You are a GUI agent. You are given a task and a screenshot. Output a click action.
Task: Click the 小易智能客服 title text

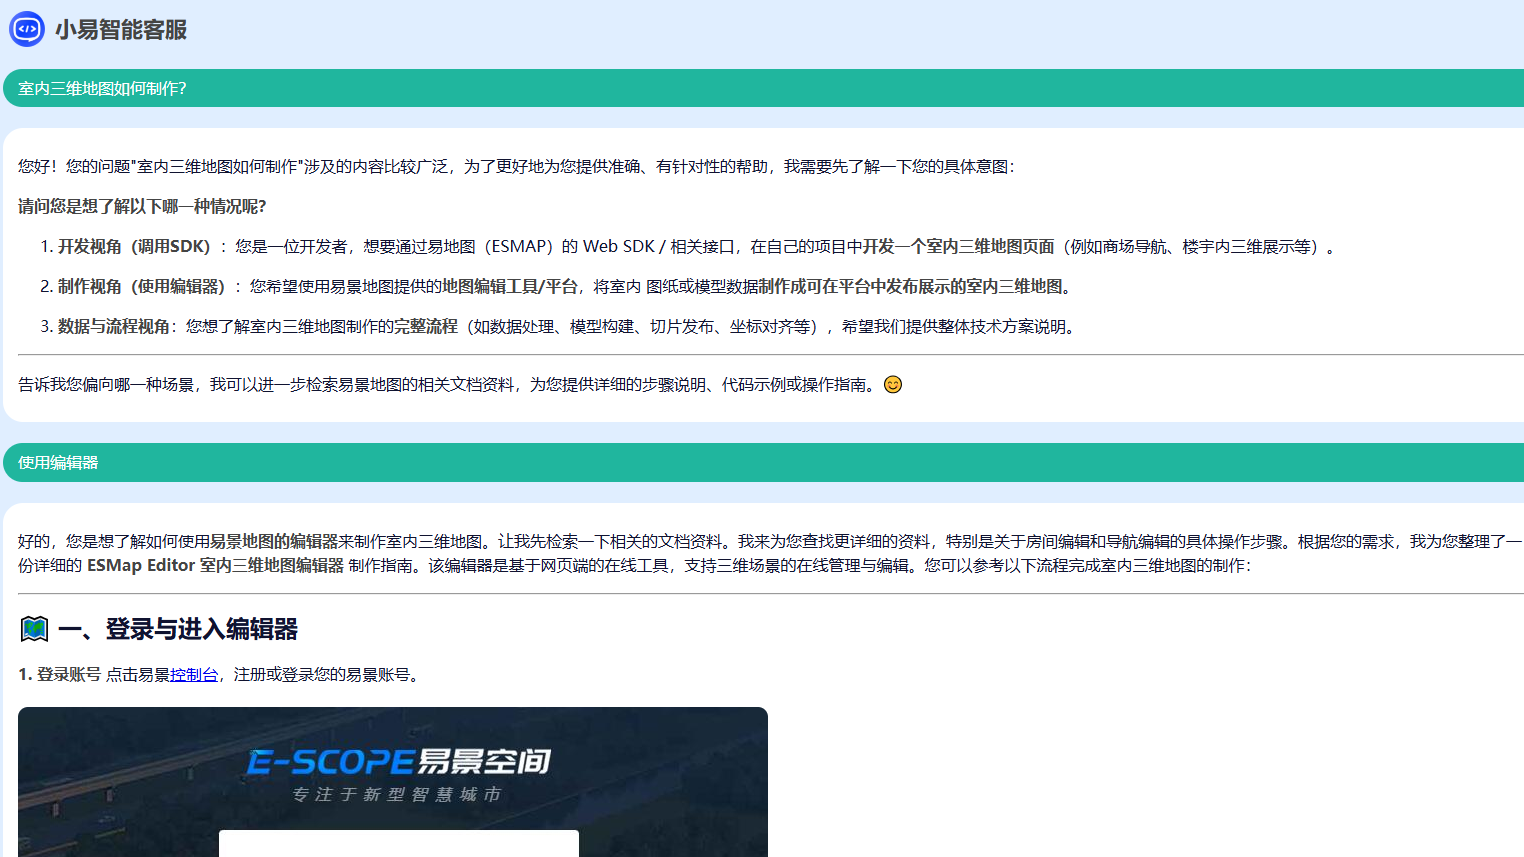click(x=121, y=30)
